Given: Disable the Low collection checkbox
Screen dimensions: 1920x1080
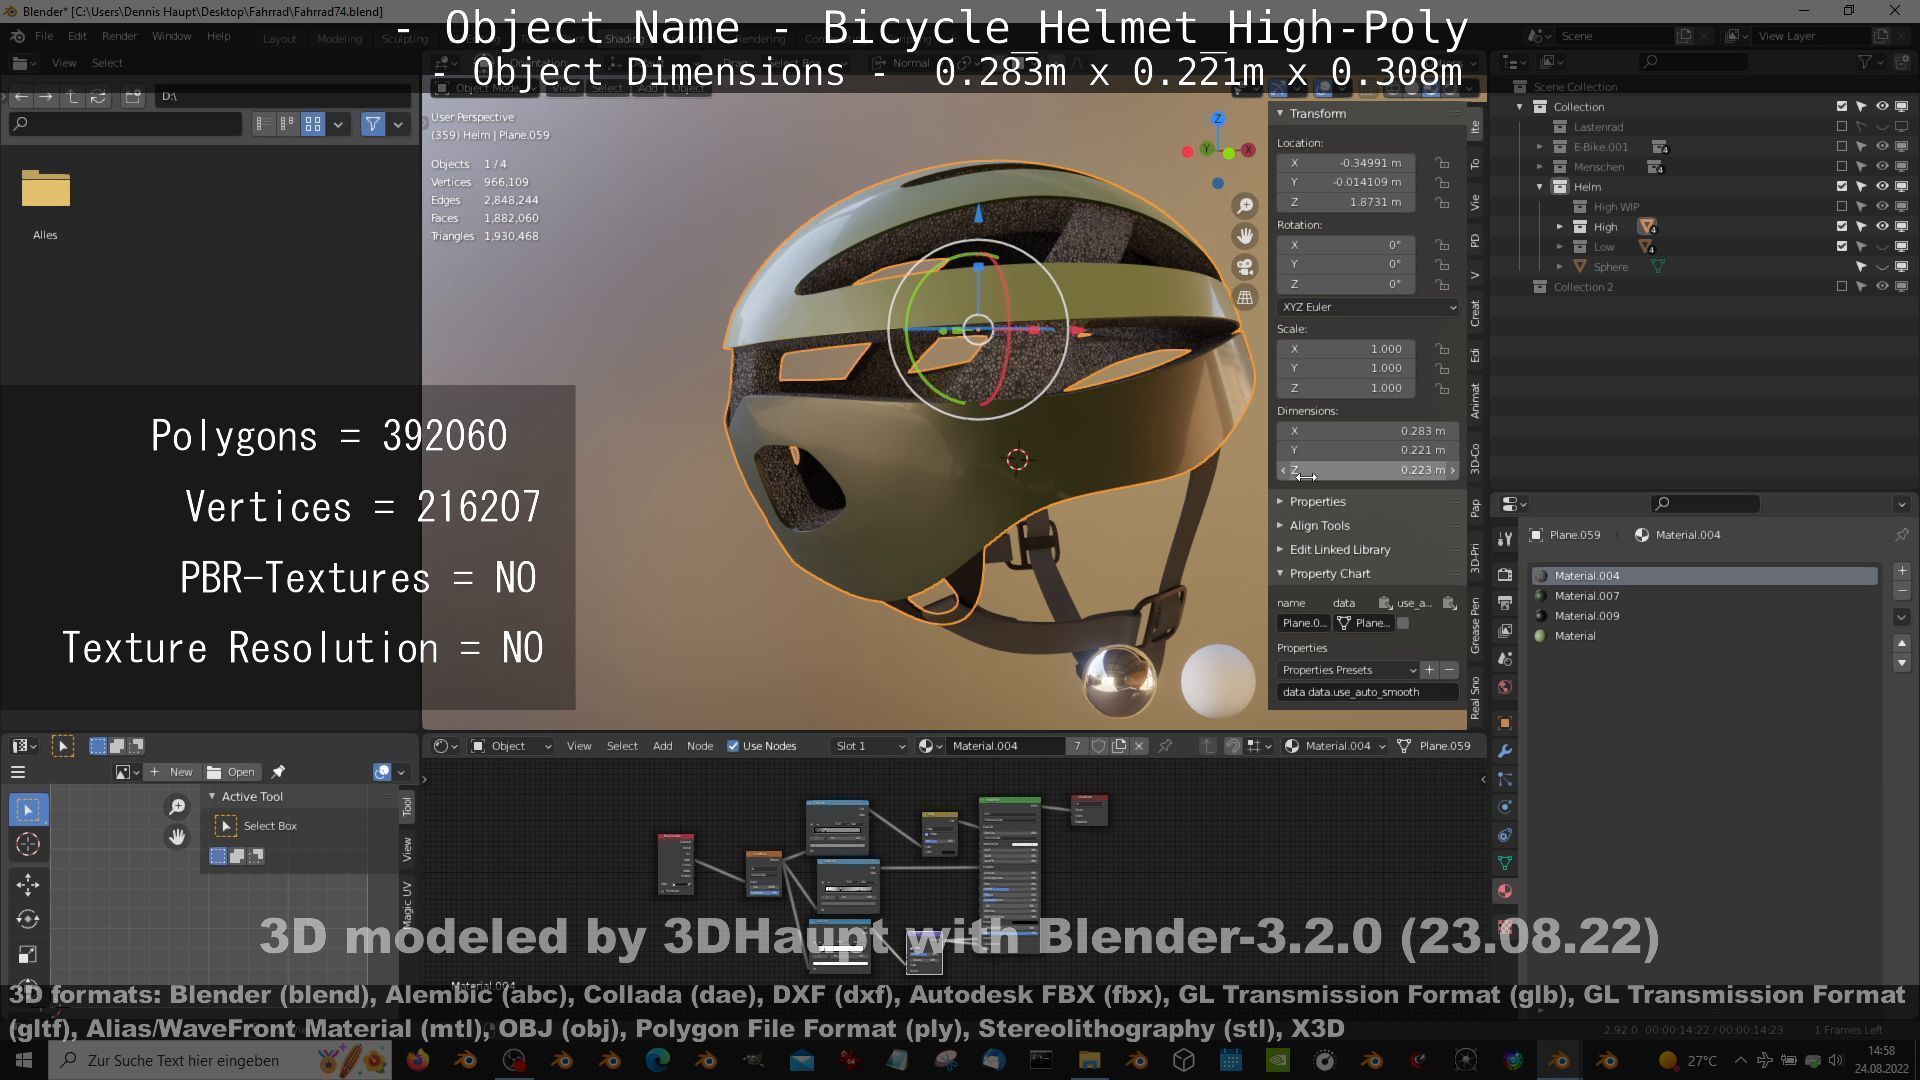Looking at the screenshot, I should 1842,247.
